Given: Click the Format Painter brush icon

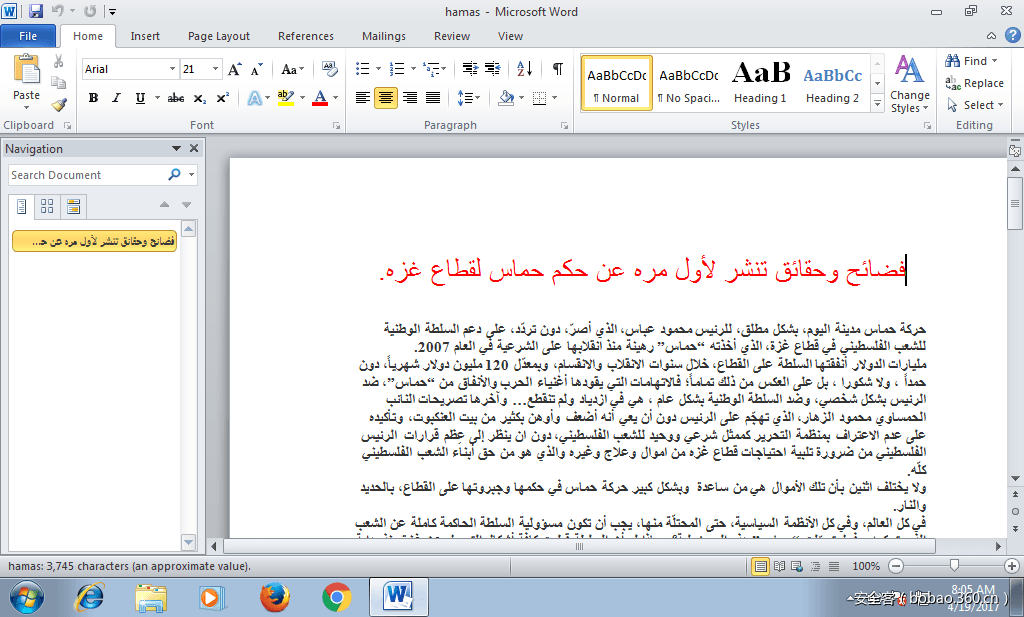Looking at the screenshot, I should (x=59, y=104).
